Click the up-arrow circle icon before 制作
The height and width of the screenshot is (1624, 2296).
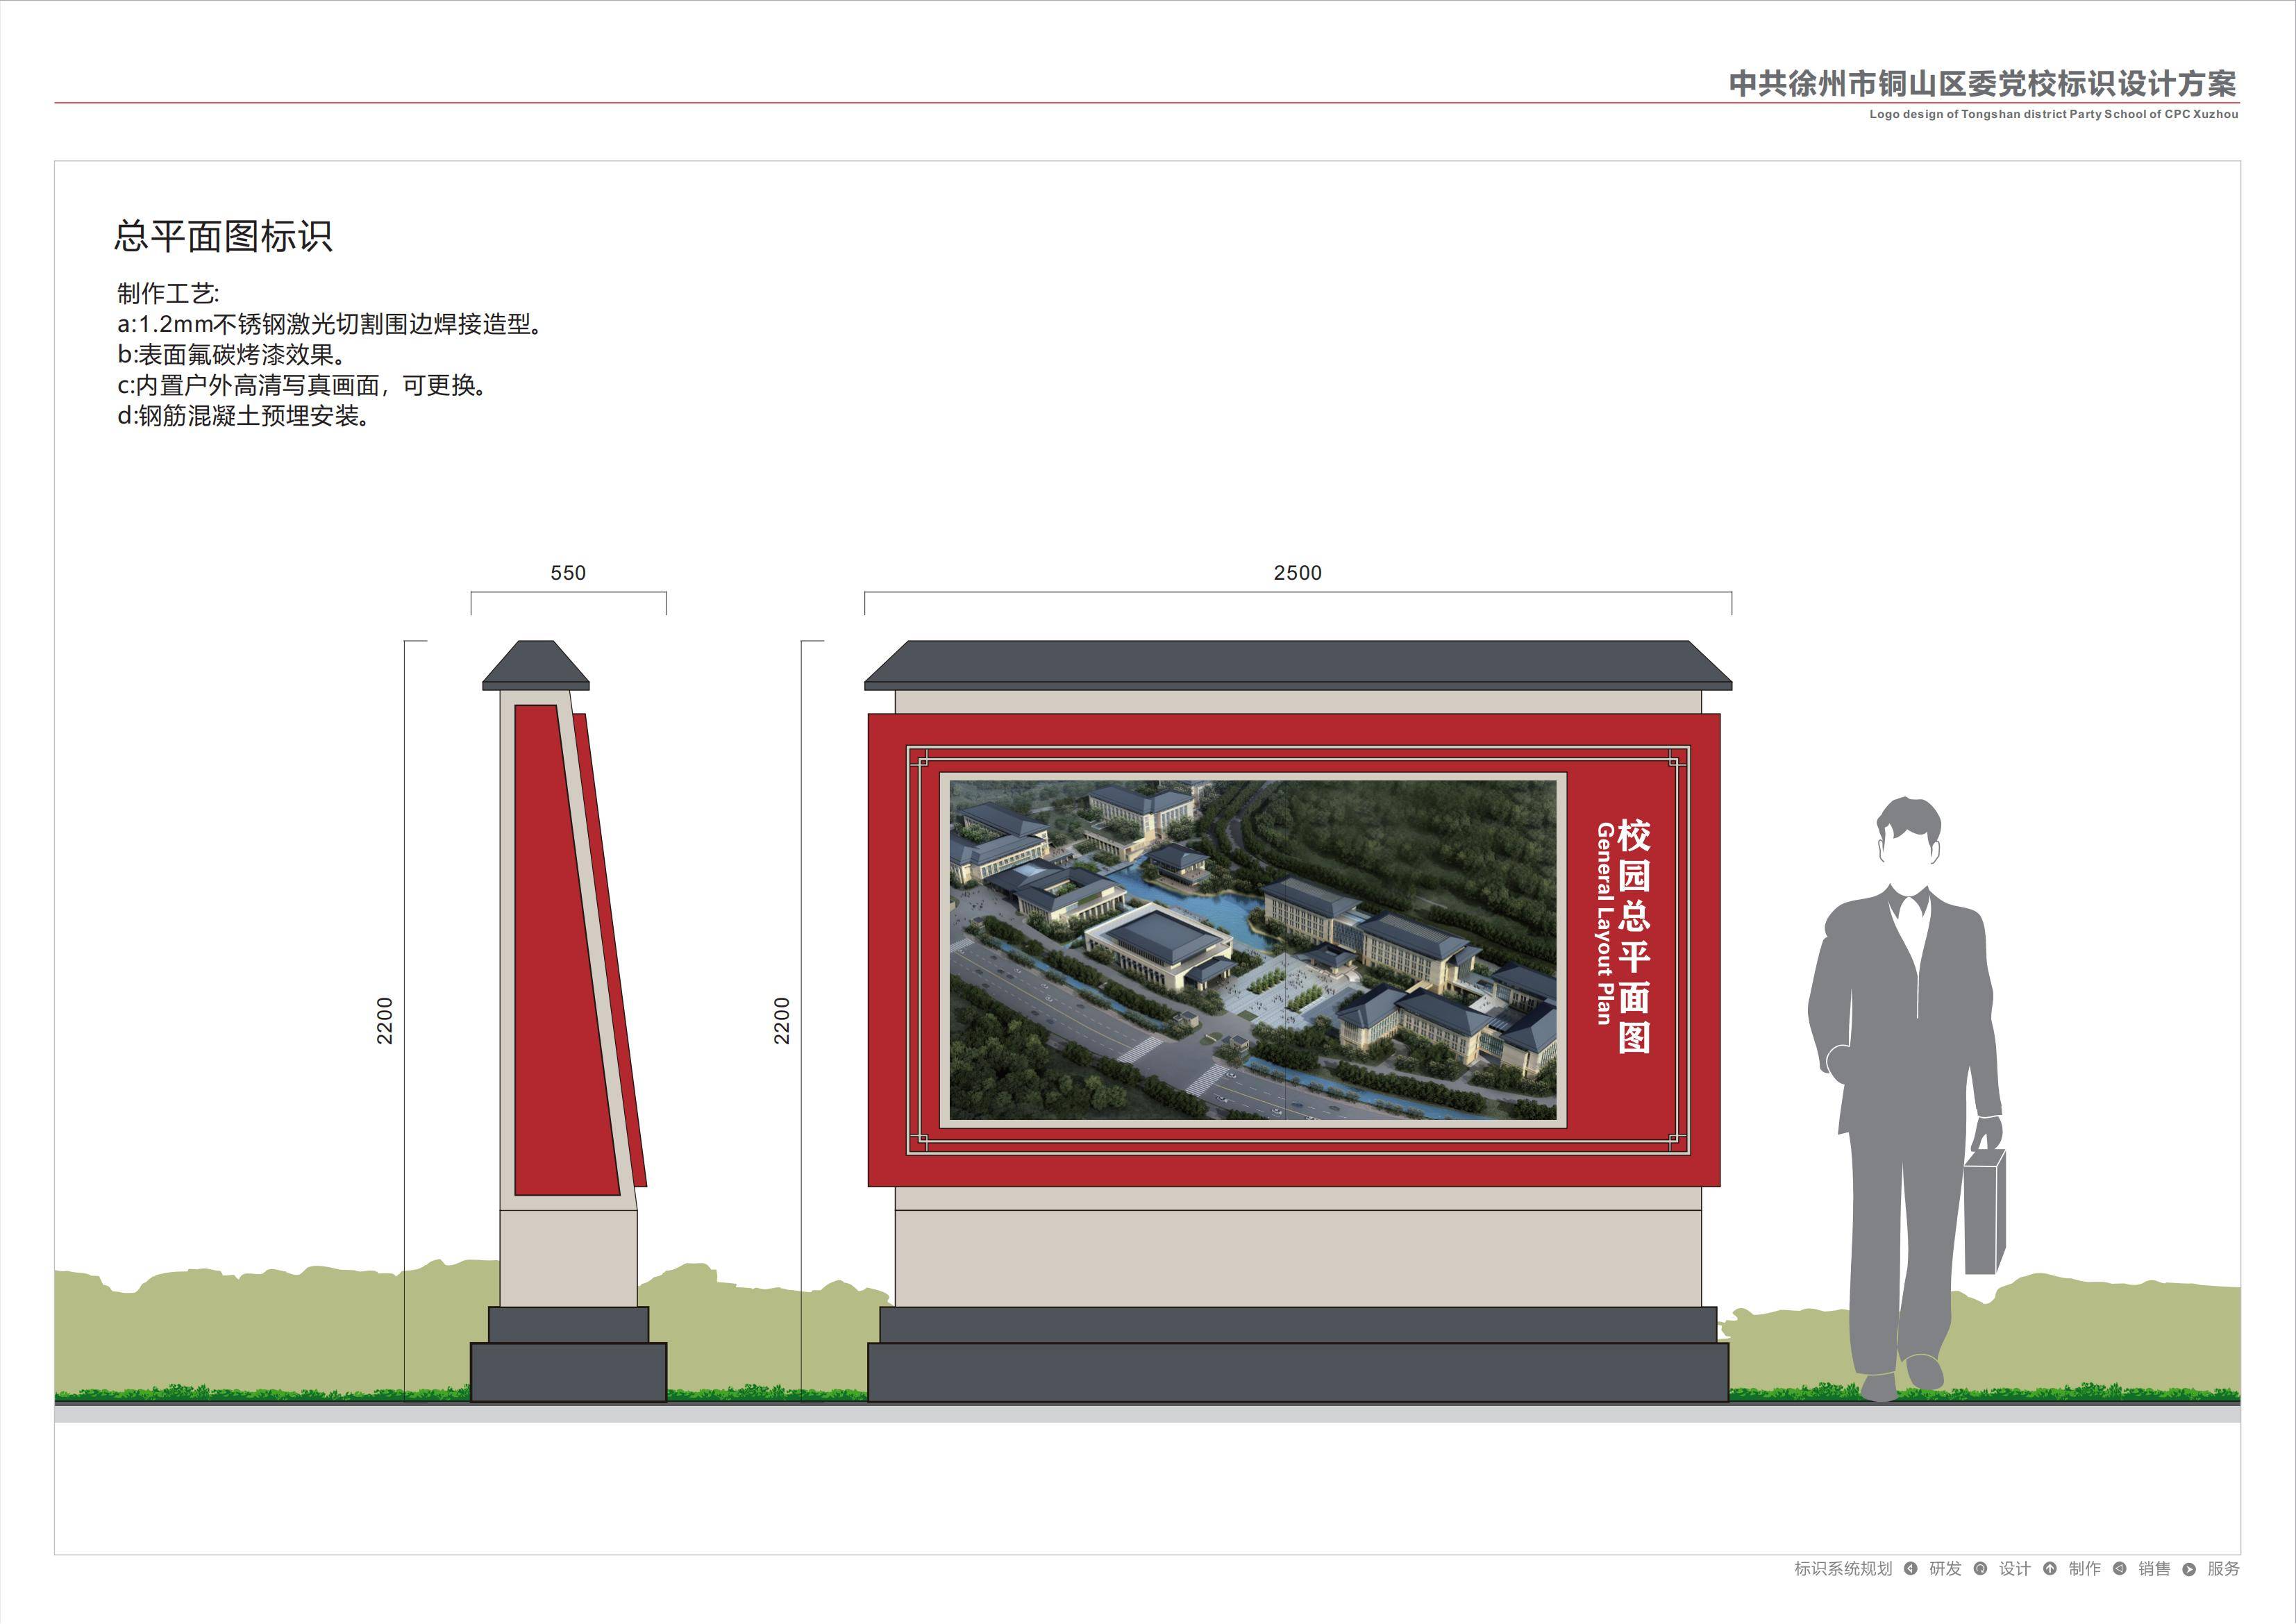point(2050,1568)
